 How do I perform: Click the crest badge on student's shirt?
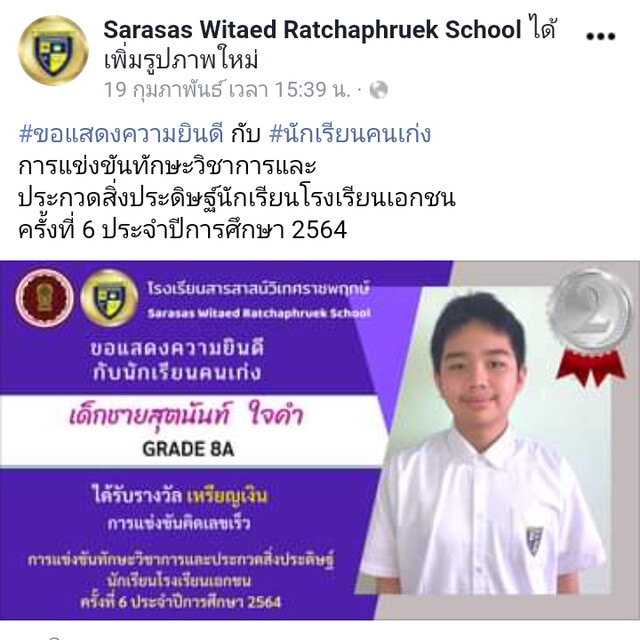click(534, 541)
